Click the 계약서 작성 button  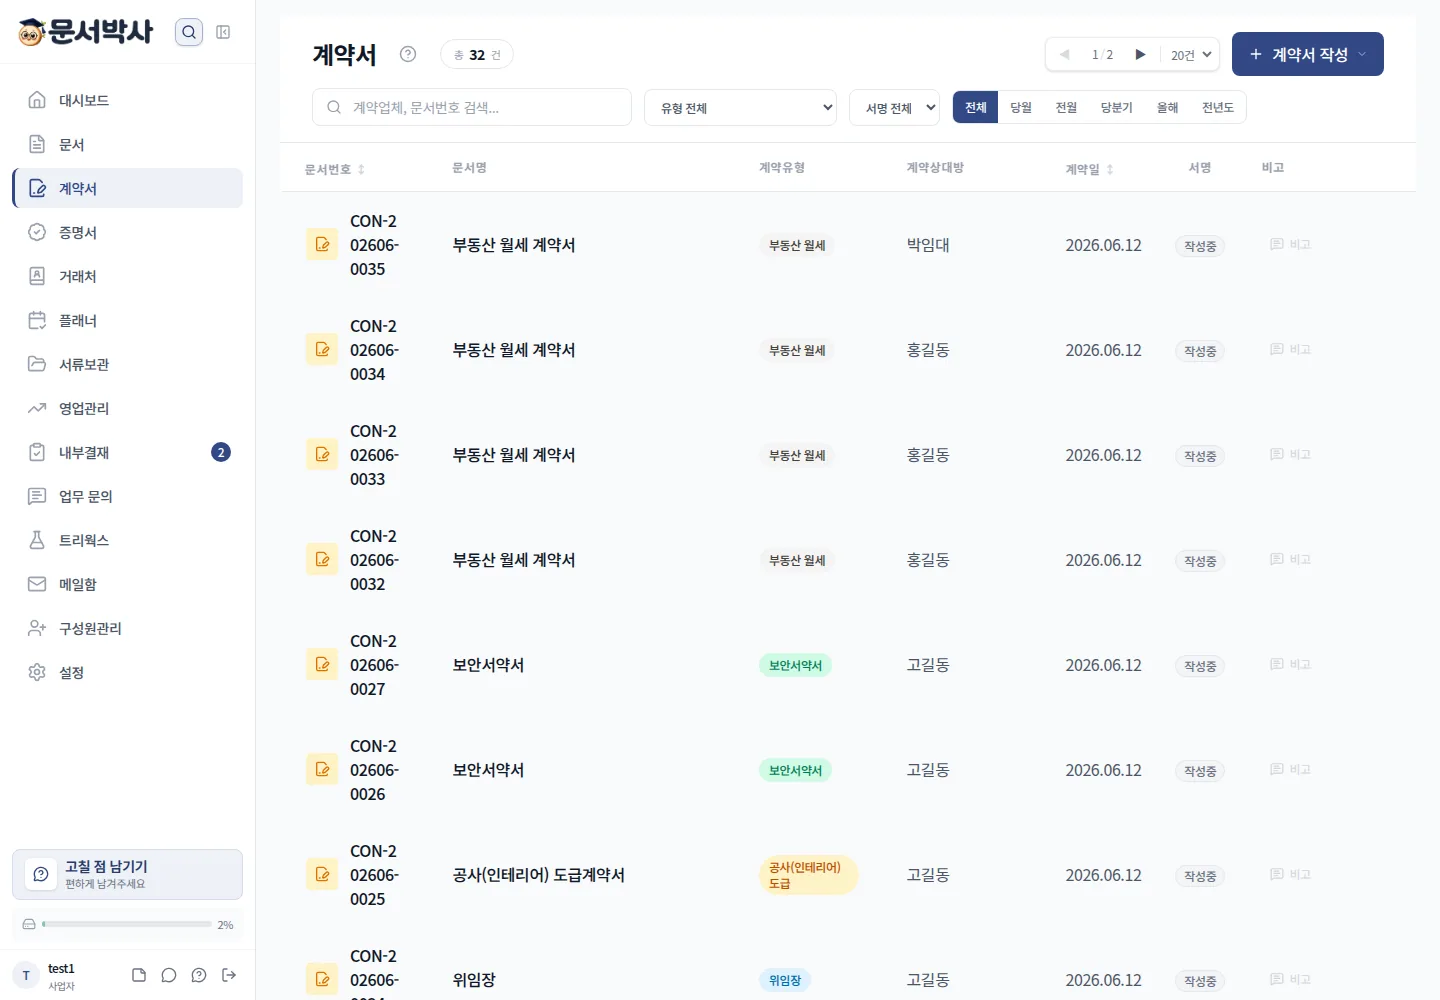(x=1308, y=54)
